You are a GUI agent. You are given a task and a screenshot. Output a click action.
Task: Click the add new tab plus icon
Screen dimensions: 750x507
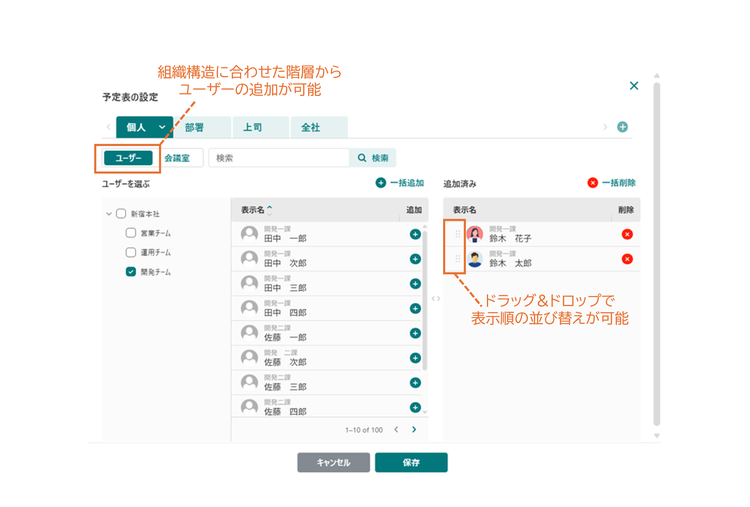pyautogui.click(x=622, y=127)
